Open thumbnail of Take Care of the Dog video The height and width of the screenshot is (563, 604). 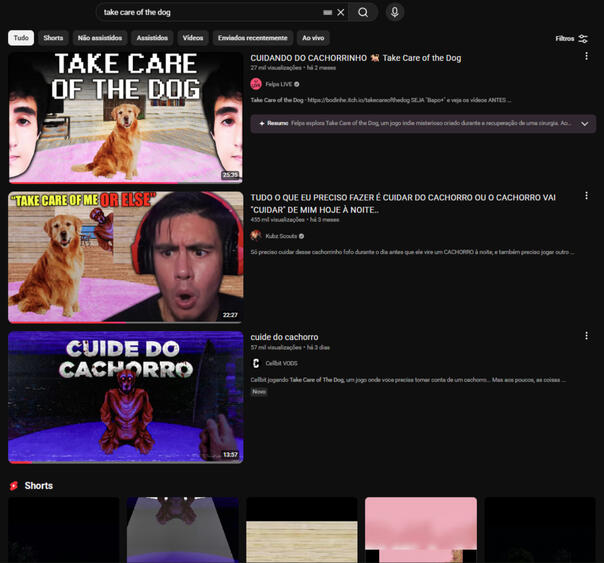pyautogui.click(x=126, y=118)
